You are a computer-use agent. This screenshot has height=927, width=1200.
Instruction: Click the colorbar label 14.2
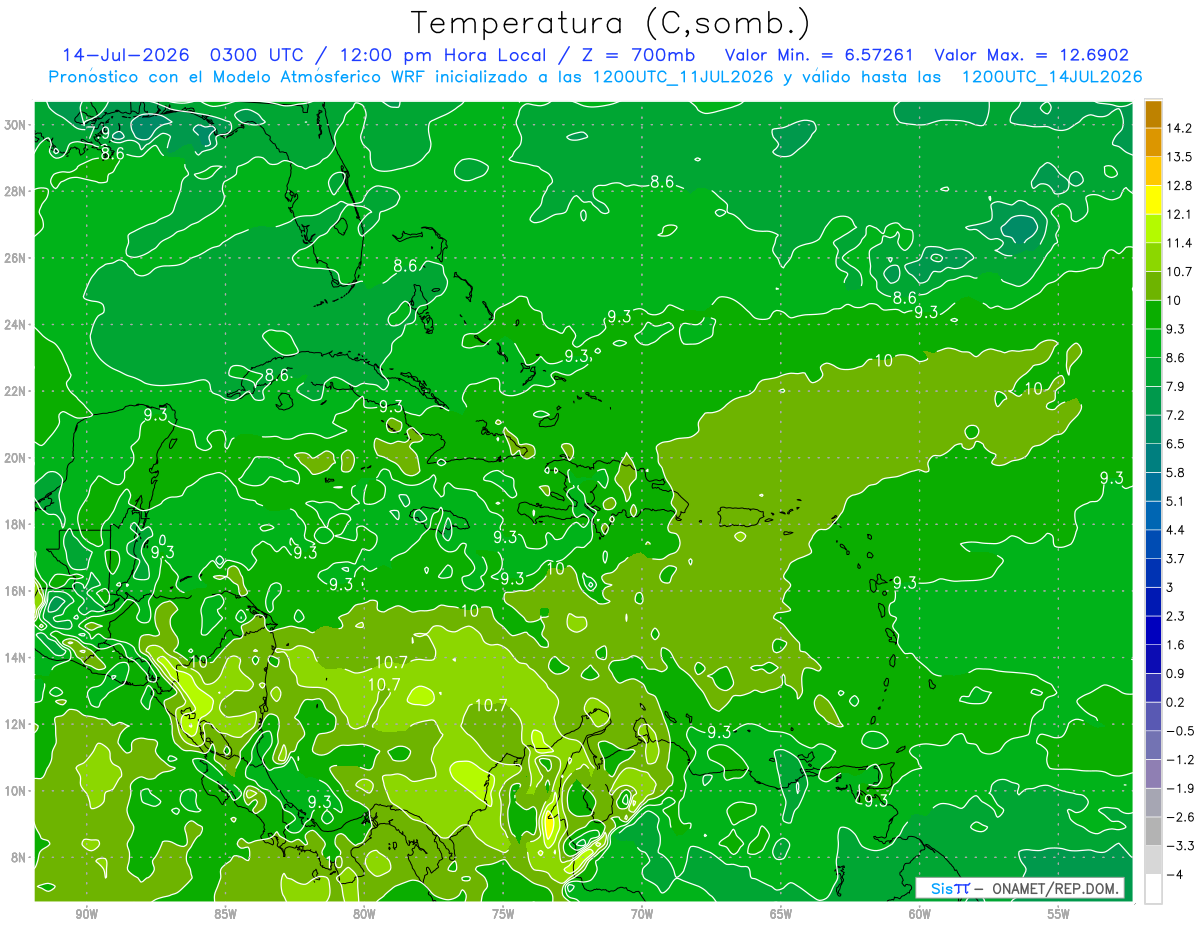pyautogui.click(x=1179, y=128)
